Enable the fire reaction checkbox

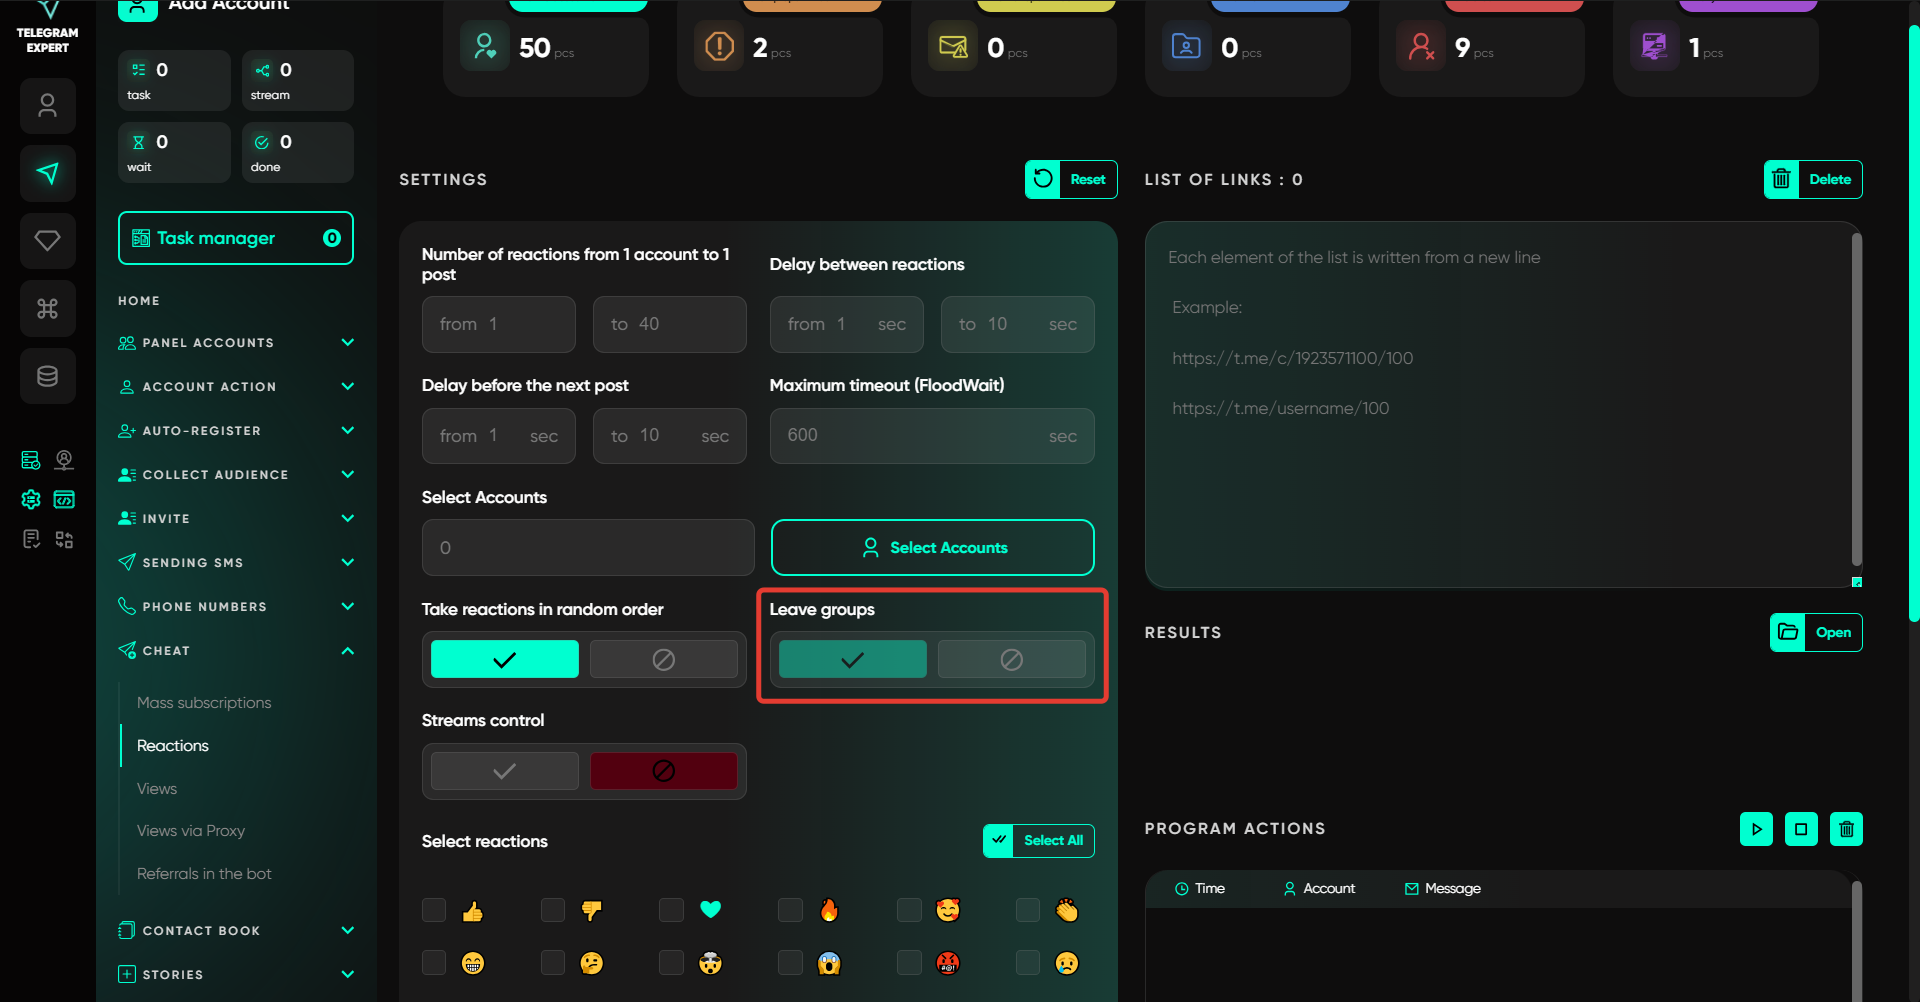pos(790,910)
